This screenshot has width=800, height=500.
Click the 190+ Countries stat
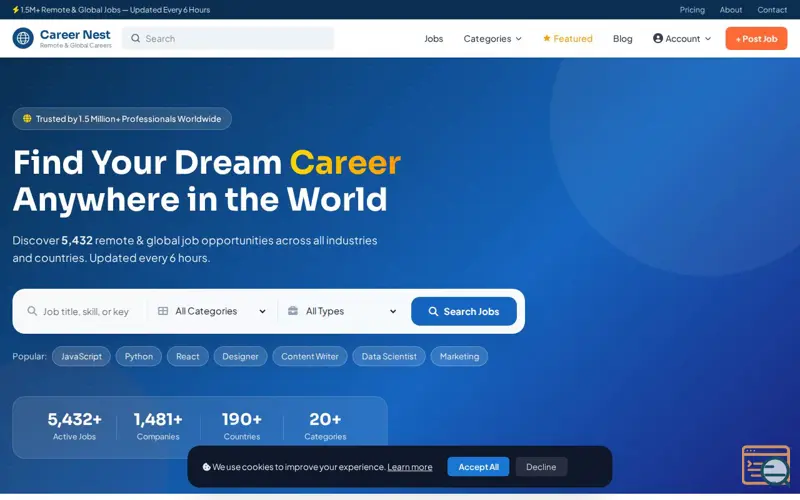(242, 426)
